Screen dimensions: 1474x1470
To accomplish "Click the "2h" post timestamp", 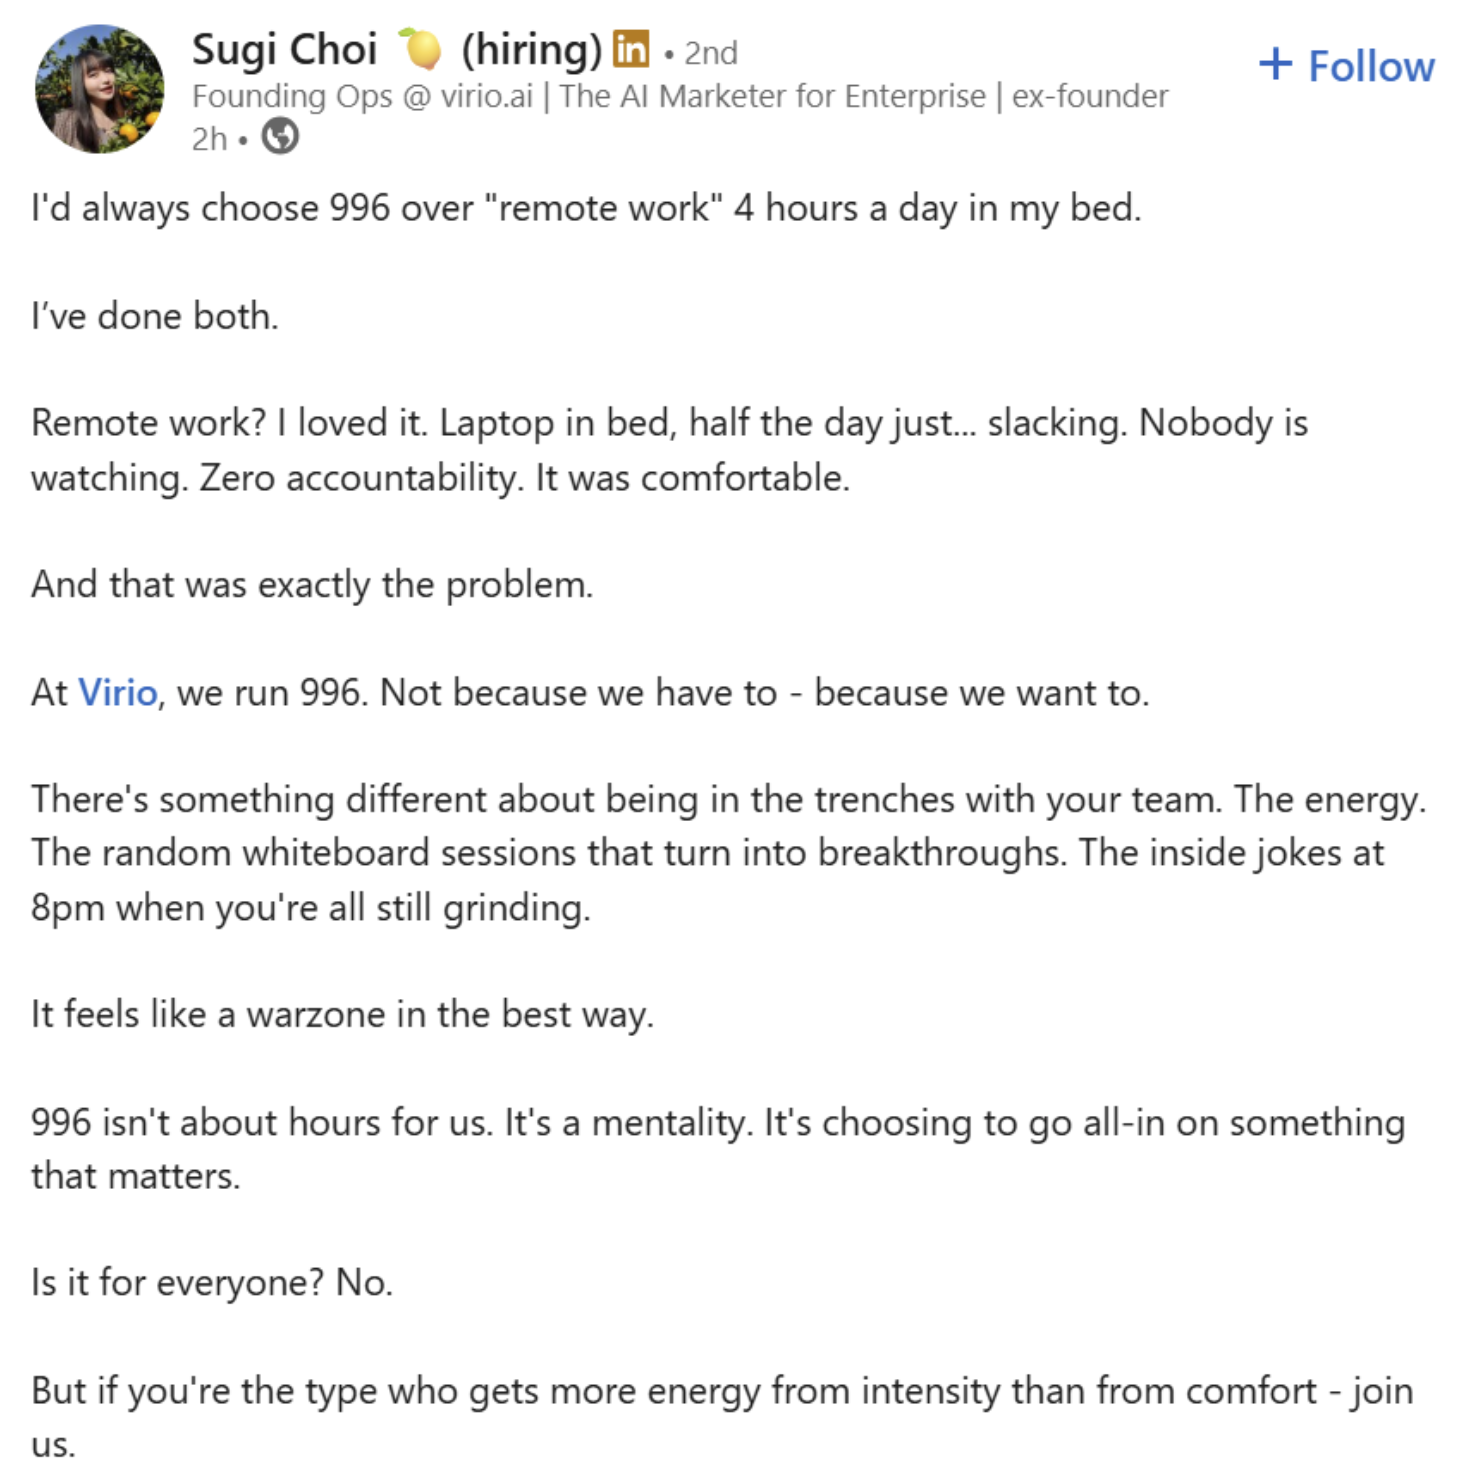I will click(209, 138).
